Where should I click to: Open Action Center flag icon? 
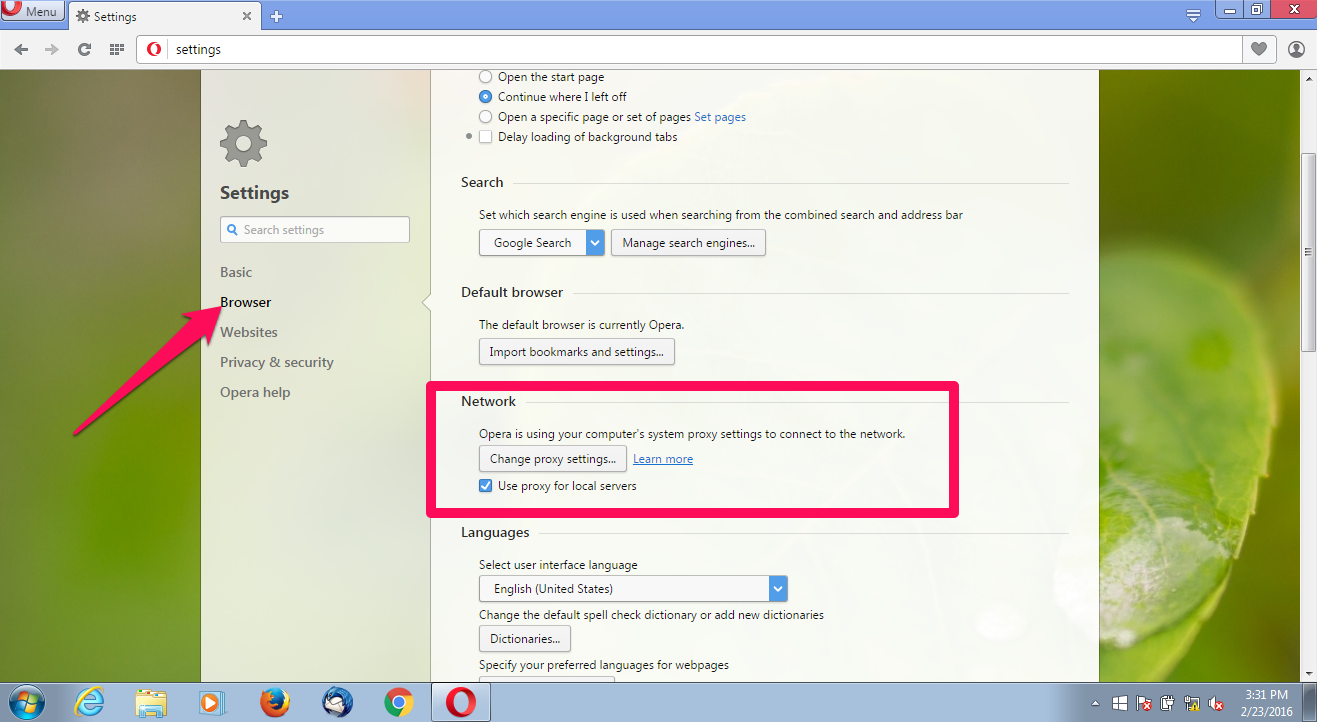1144,703
